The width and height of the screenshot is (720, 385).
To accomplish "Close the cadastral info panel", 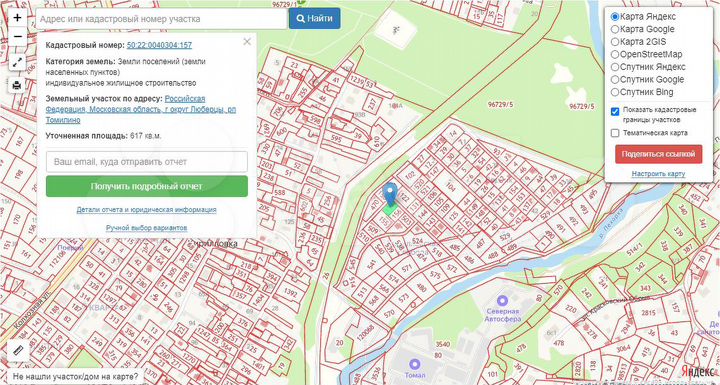I will (247, 42).
